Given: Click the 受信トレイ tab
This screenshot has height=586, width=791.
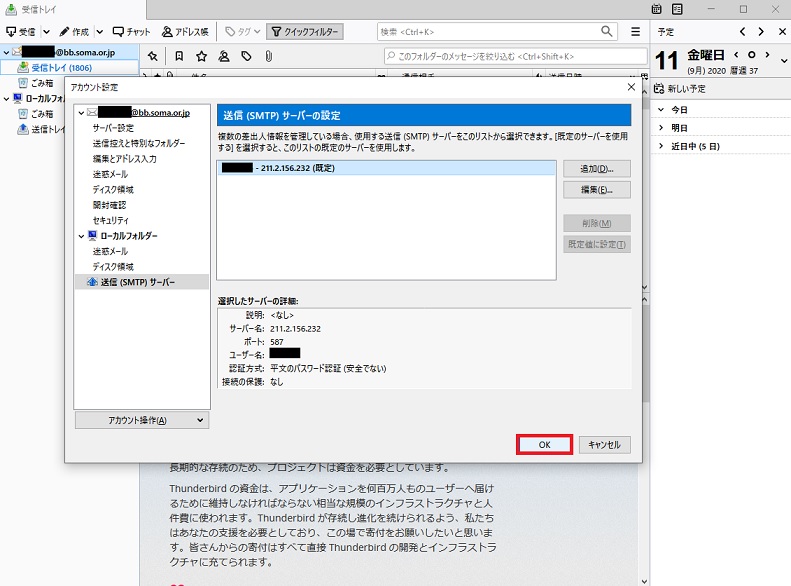Looking at the screenshot, I should point(73,10).
